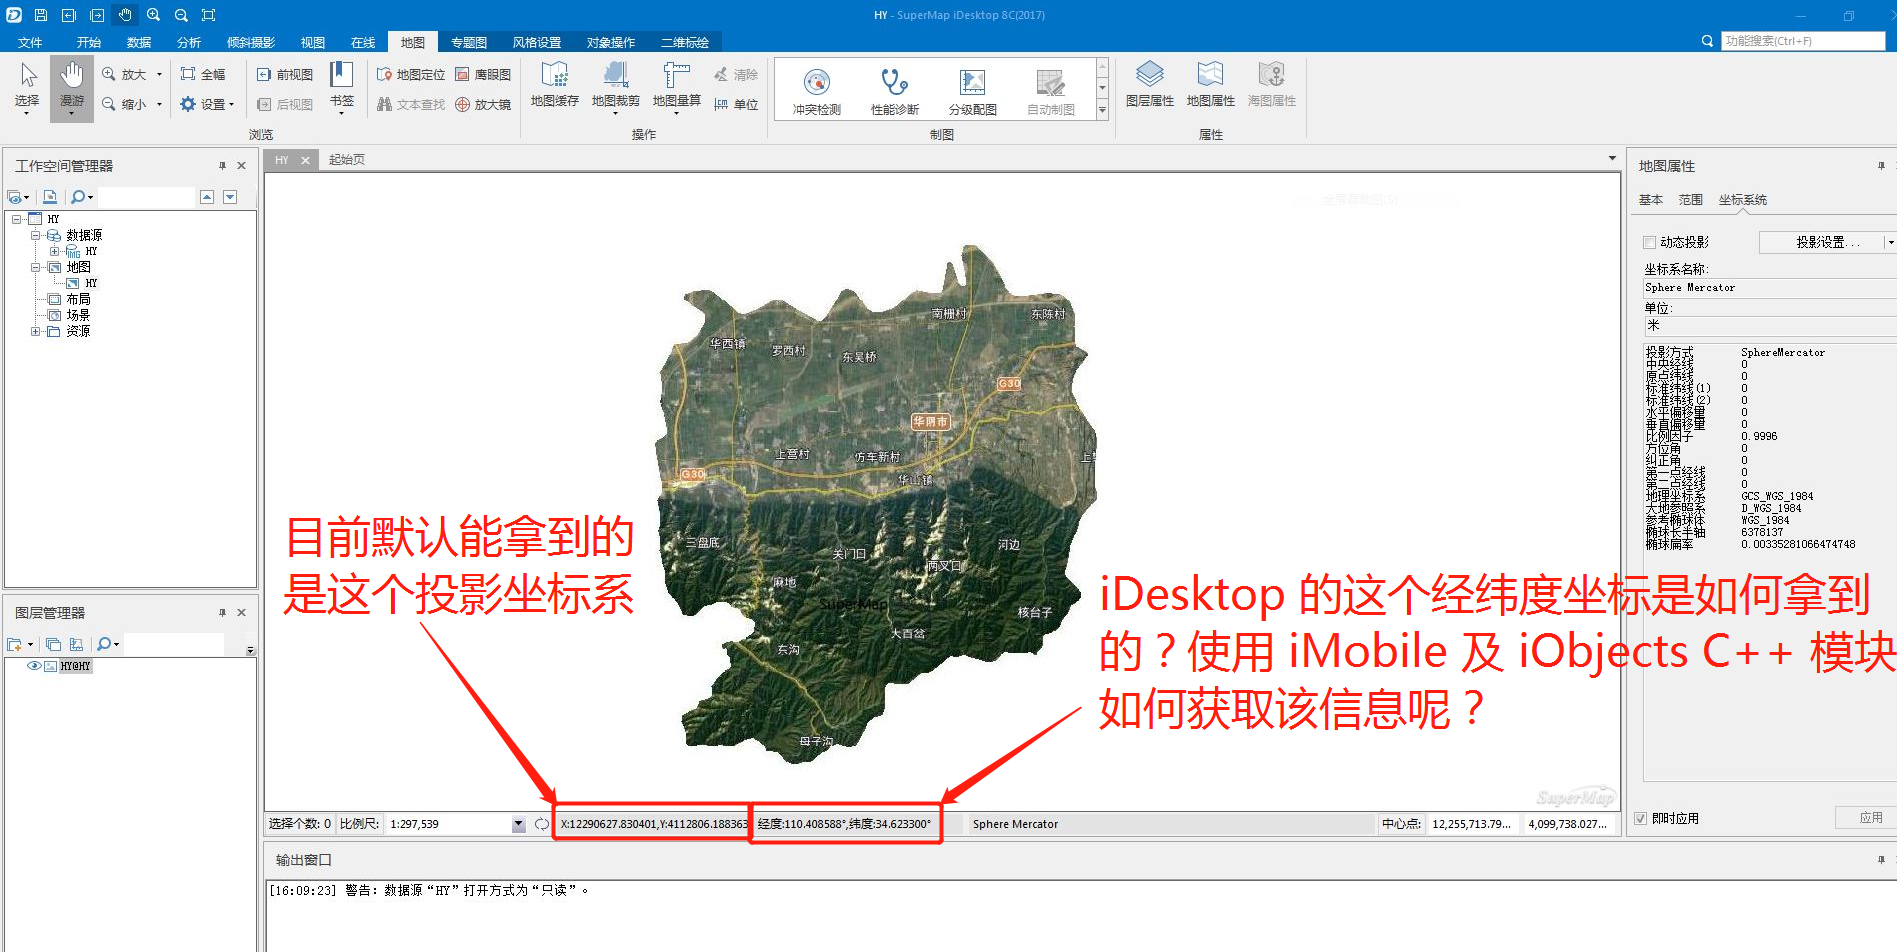Screen dimensions: 1897x952
Task: Select the 布局 tree item
Action: [x=78, y=299]
